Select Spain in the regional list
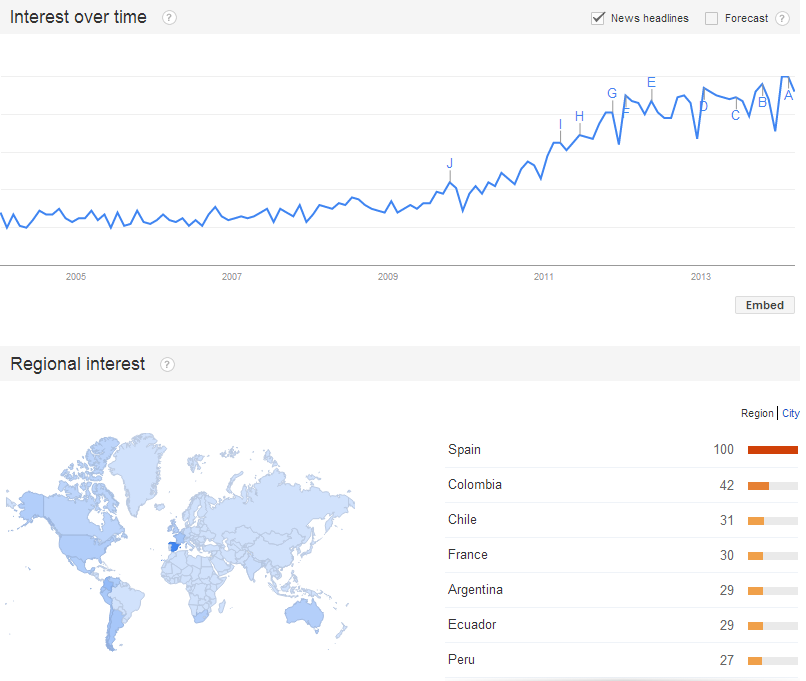The image size is (806, 681). [464, 450]
